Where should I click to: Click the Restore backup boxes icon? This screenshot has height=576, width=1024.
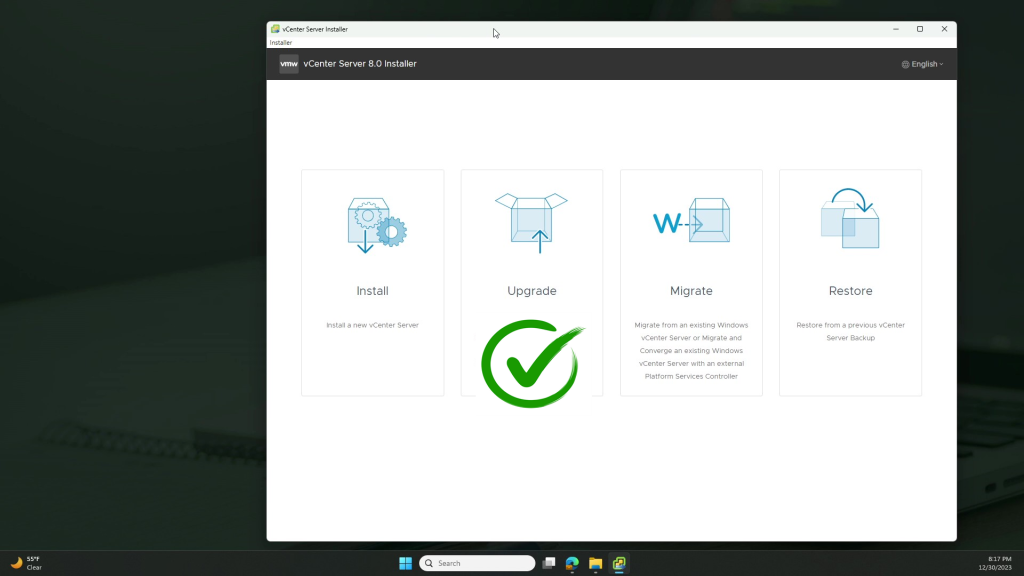pos(850,218)
